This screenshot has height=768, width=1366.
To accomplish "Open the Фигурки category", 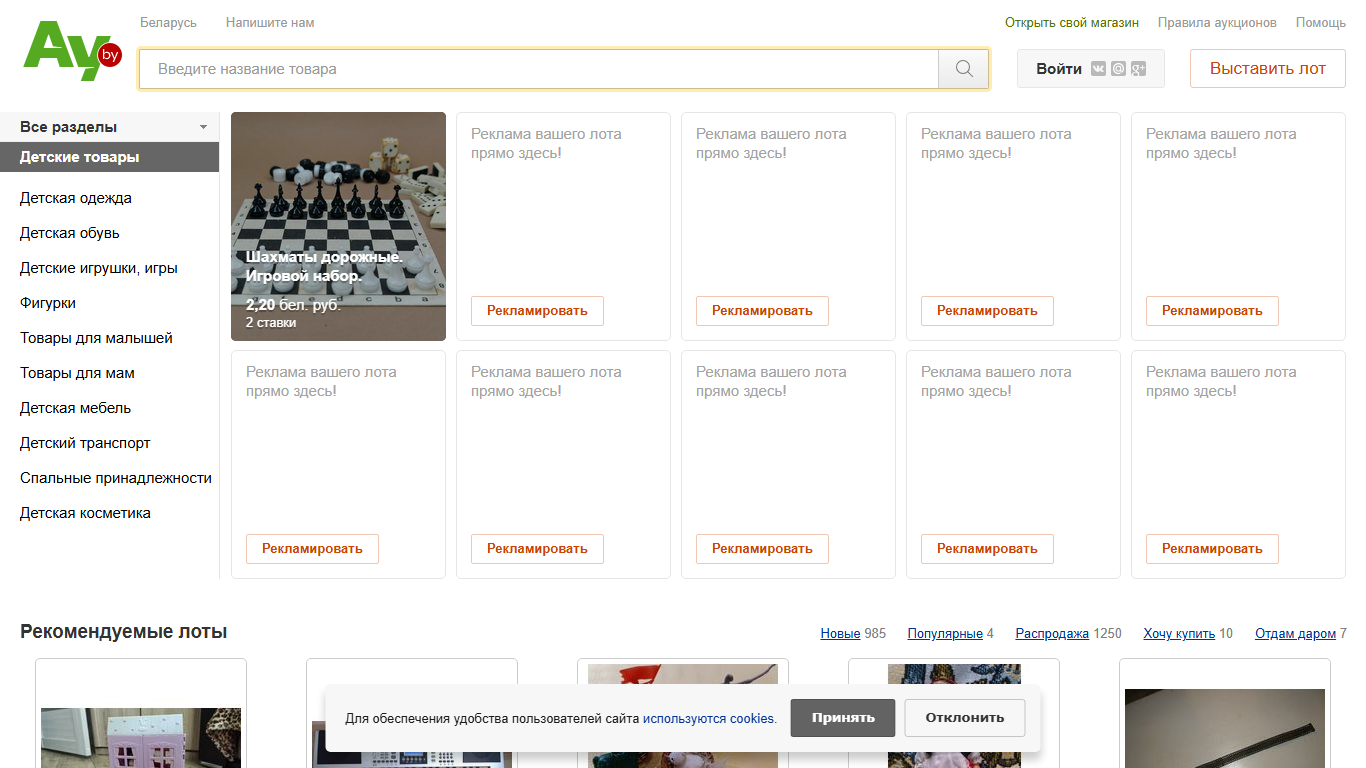I will [48, 303].
